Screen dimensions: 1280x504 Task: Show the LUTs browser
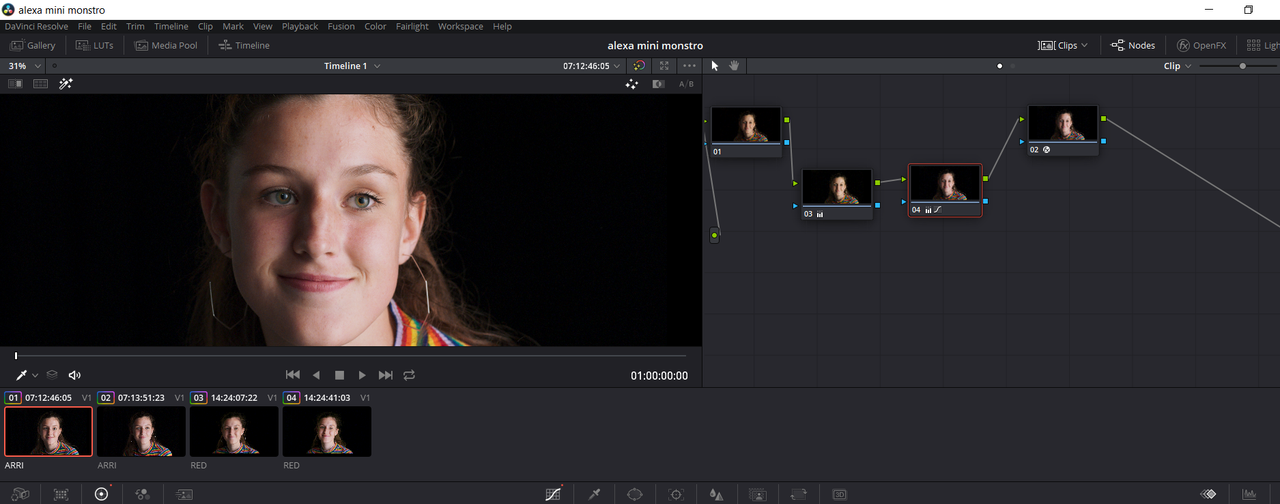94,45
